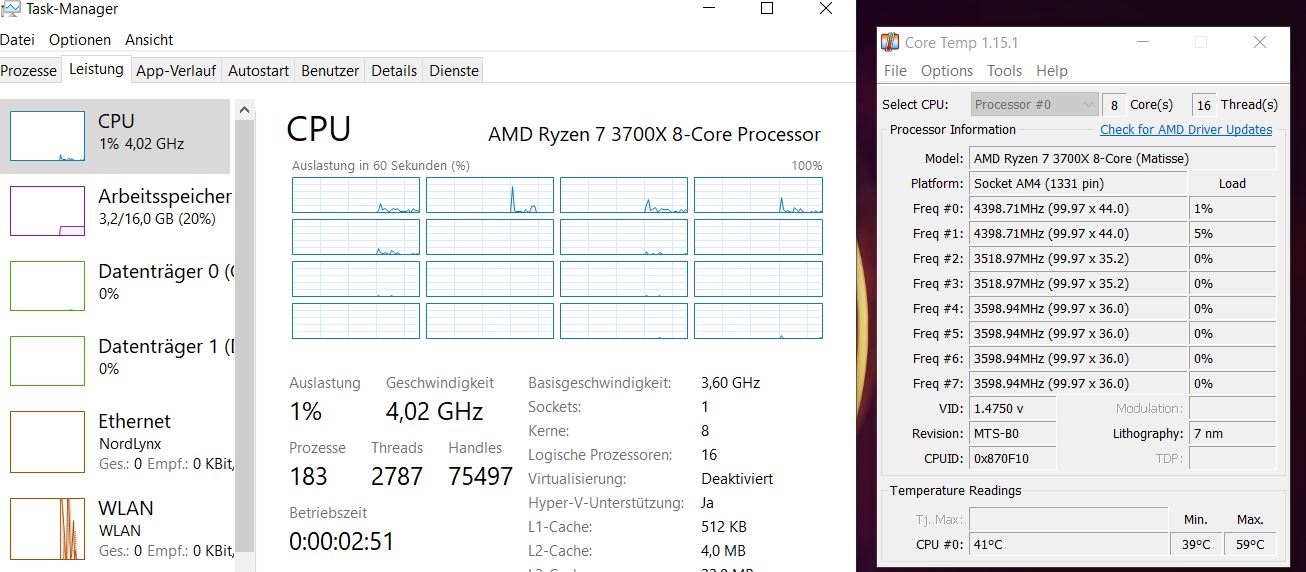Select the Arbeitsspeicher graph thumbnail

[47, 211]
